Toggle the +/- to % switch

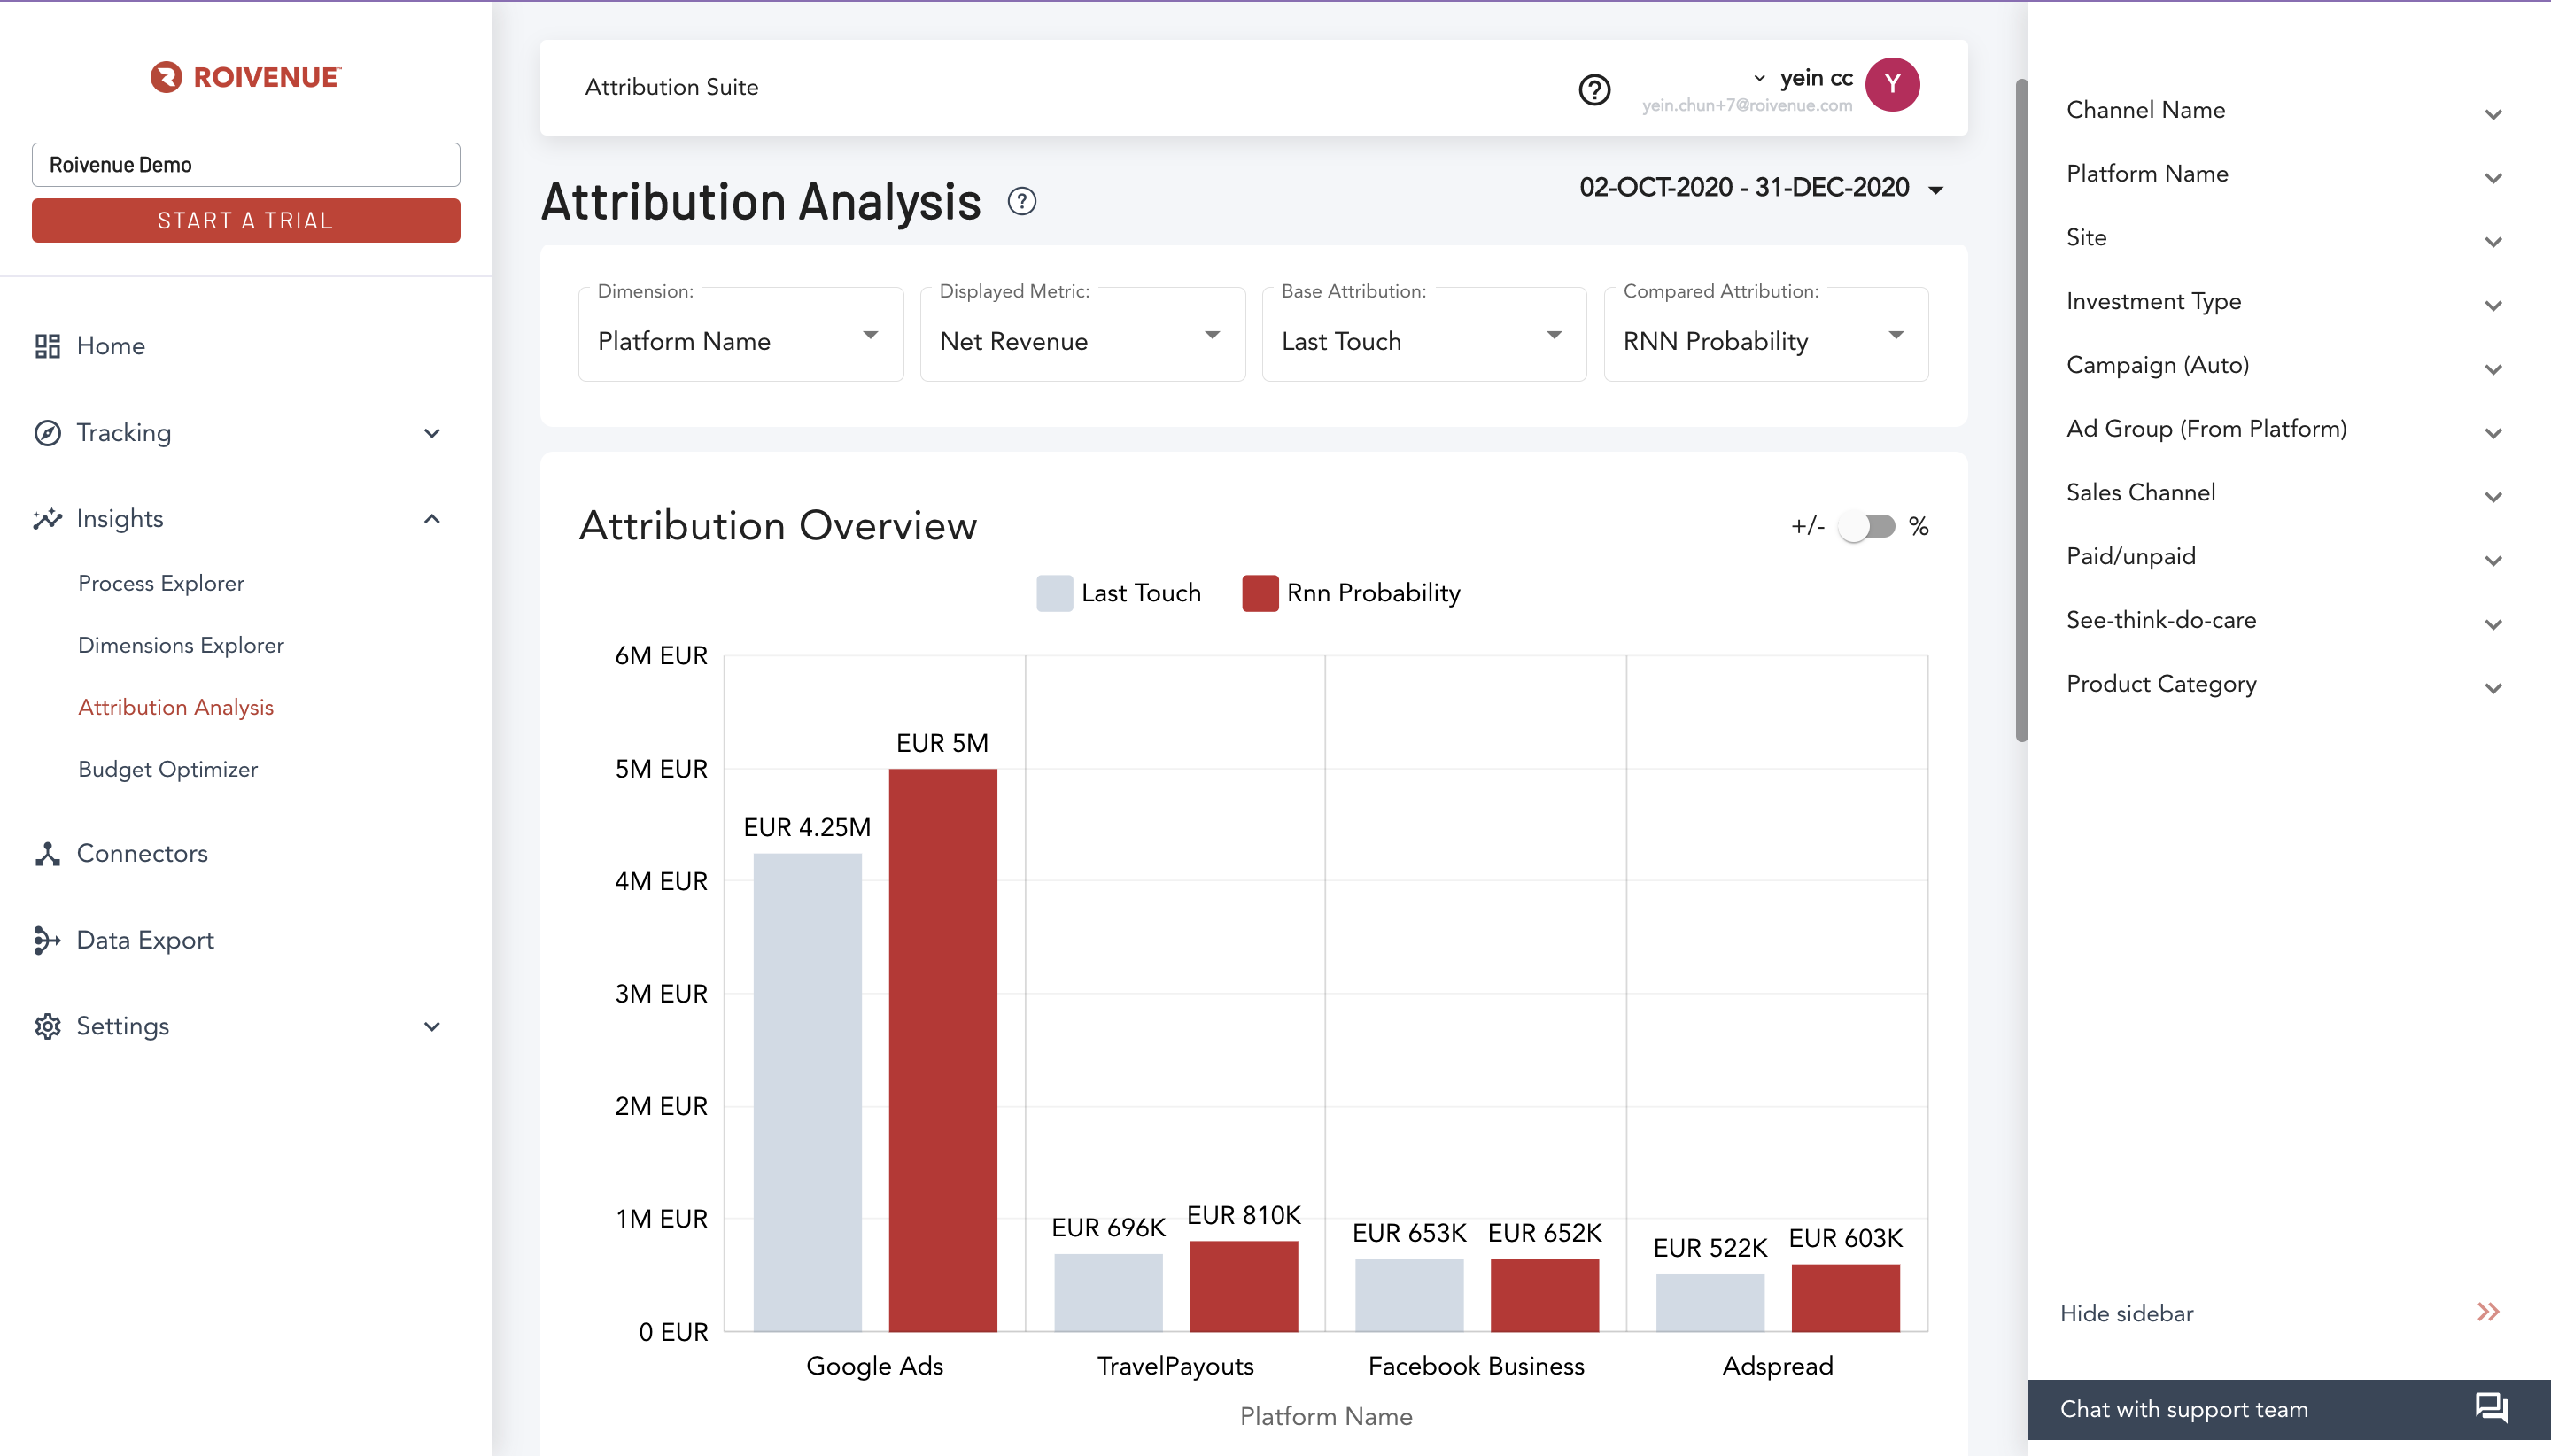(1867, 526)
